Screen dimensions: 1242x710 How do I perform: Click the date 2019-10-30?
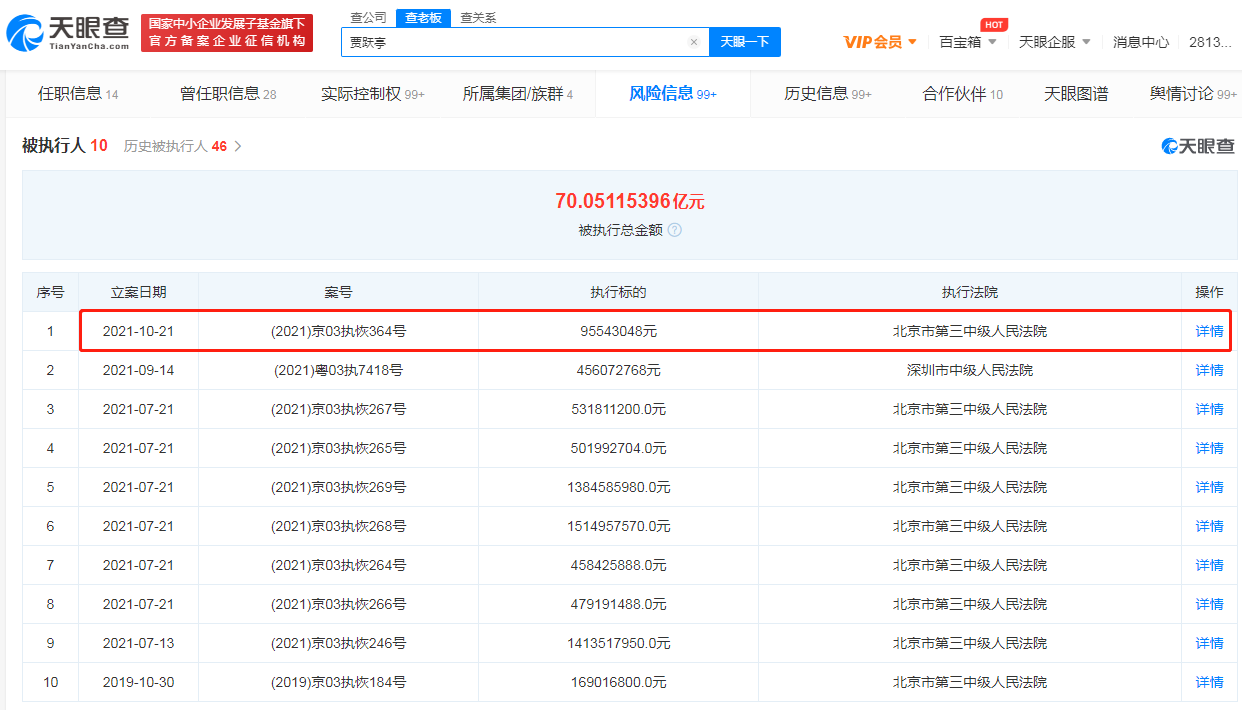(x=139, y=682)
